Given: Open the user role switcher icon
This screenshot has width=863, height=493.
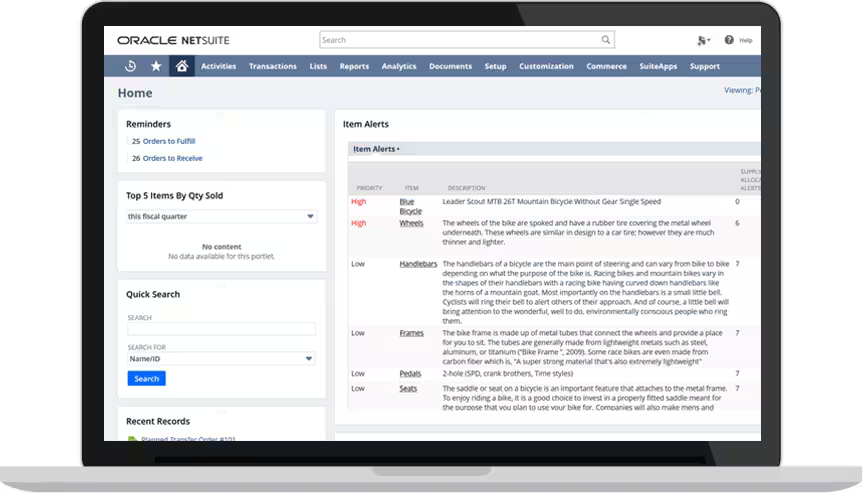Looking at the screenshot, I should (x=703, y=40).
